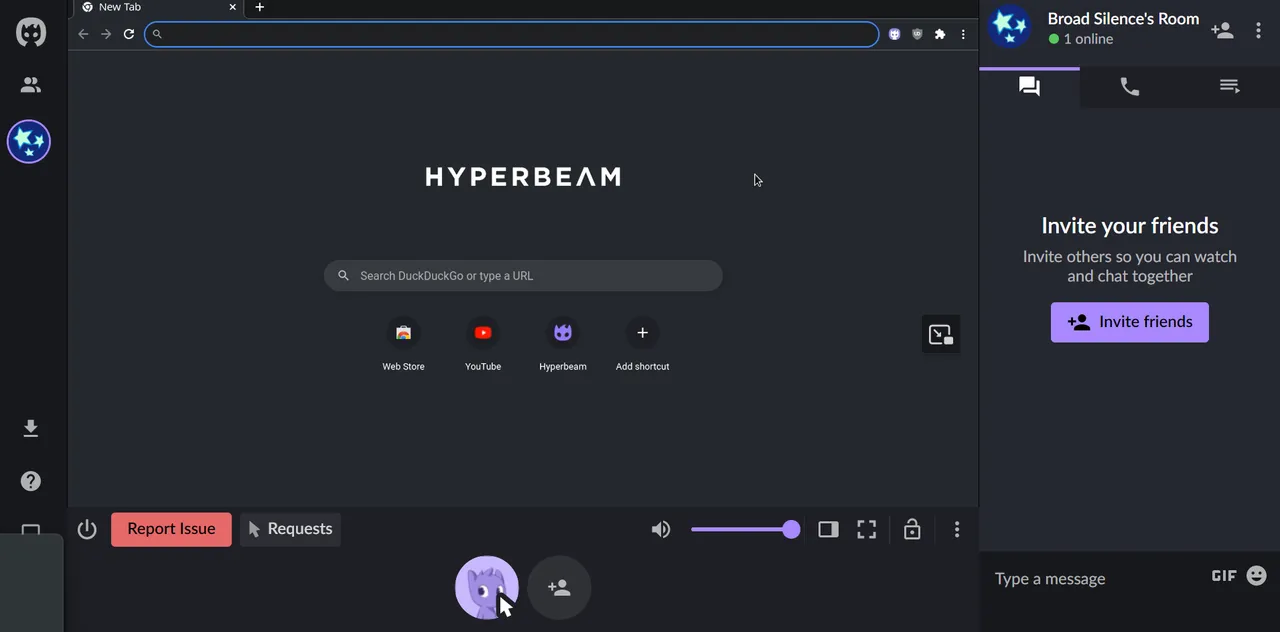Toggle the room lock icon
The image size is (1280, 632).
point(912,529)
